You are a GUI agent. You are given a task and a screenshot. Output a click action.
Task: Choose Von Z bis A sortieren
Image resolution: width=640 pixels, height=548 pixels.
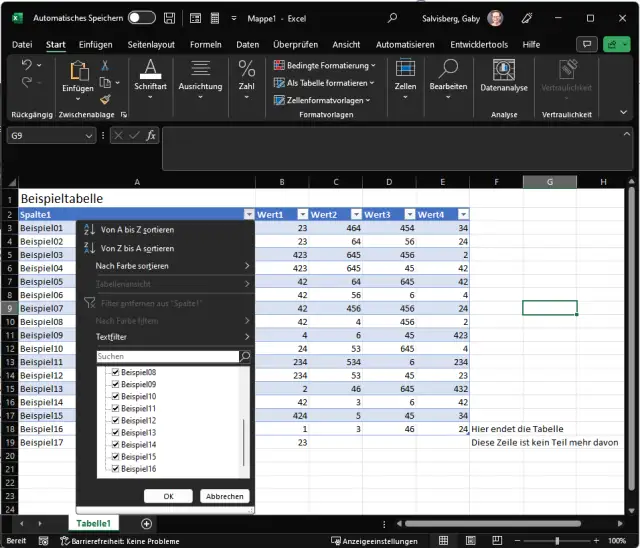point(137,248)
